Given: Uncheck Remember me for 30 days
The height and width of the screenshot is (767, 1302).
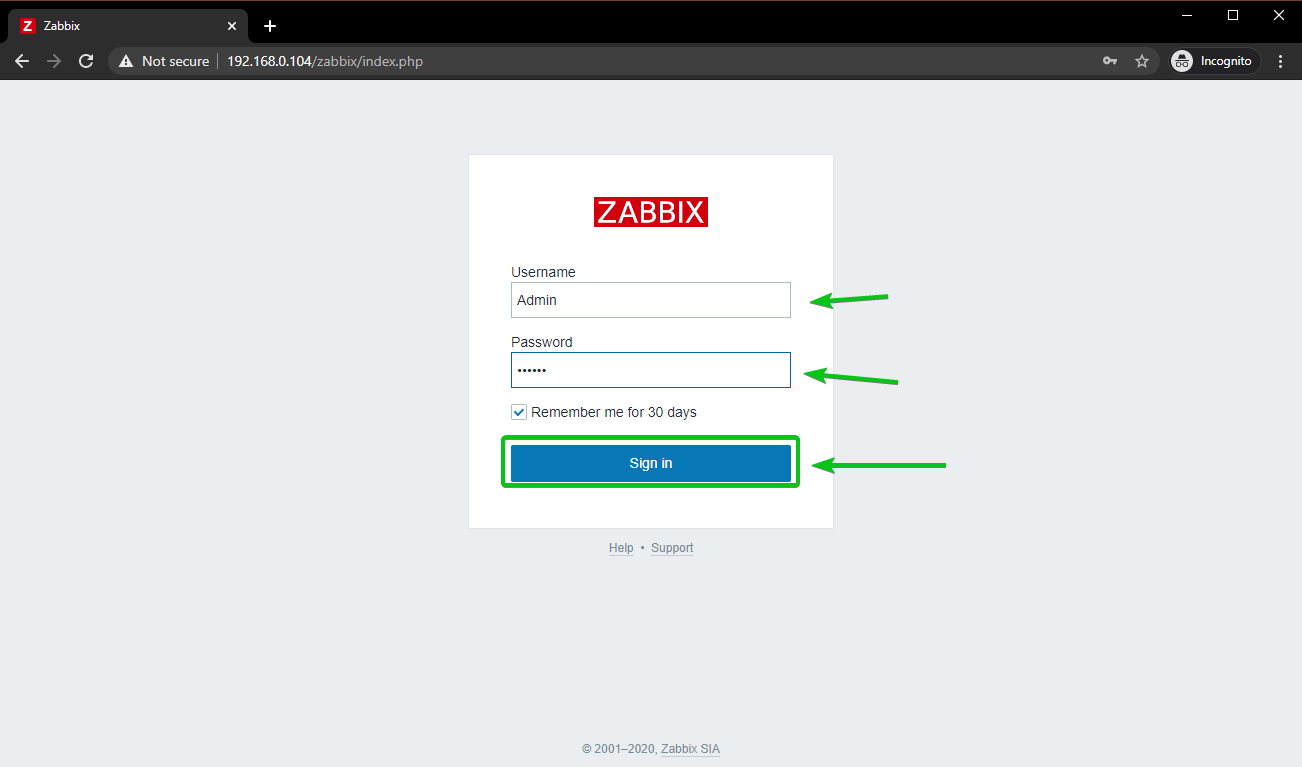Looking at the screenshot, I should pos(518,412).
